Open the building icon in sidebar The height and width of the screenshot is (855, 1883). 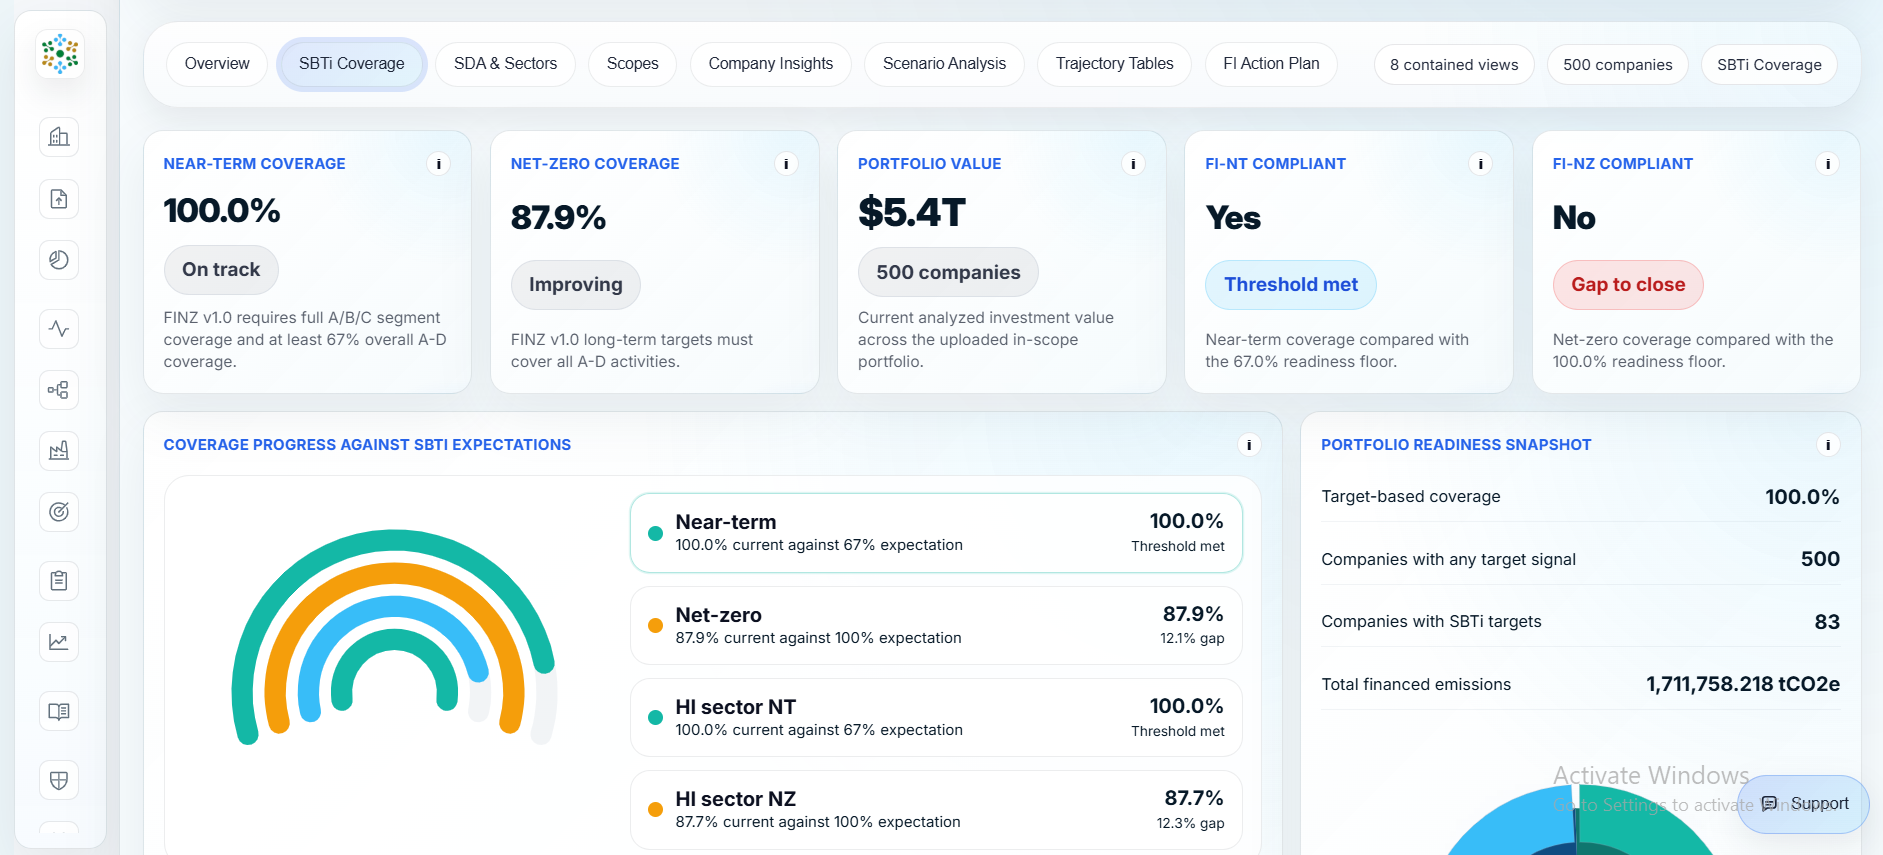pos(59,137)
